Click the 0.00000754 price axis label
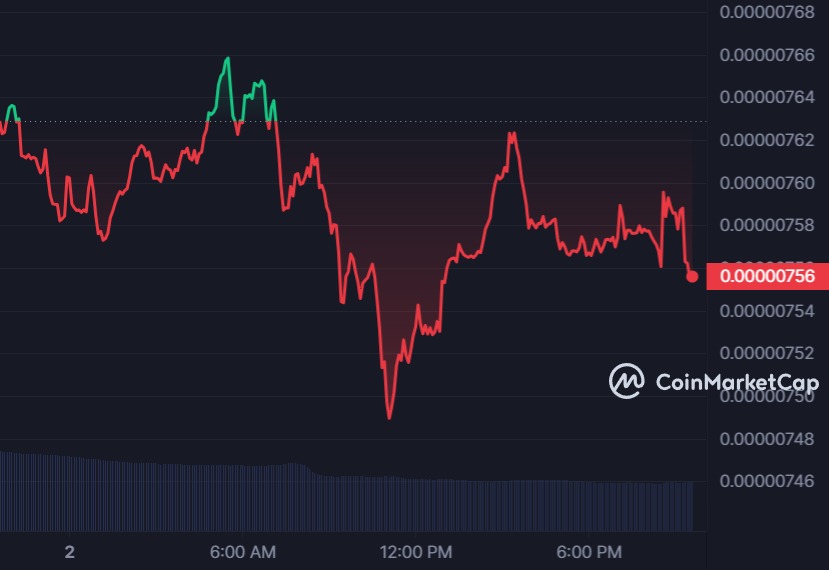 pyautogui.click(x=768, y=311)
